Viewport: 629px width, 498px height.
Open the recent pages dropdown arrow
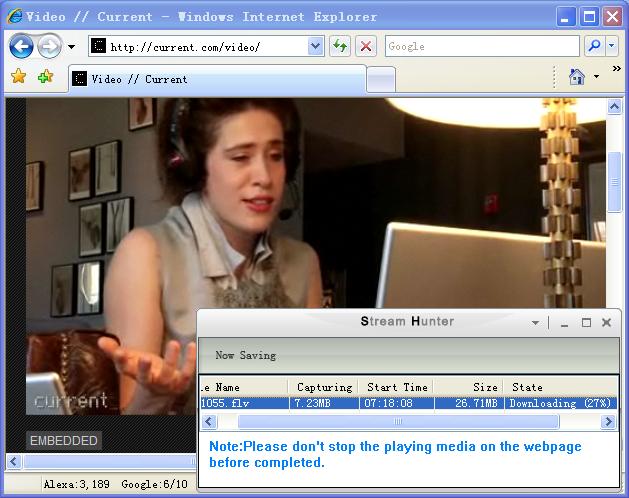pos(71,47)
